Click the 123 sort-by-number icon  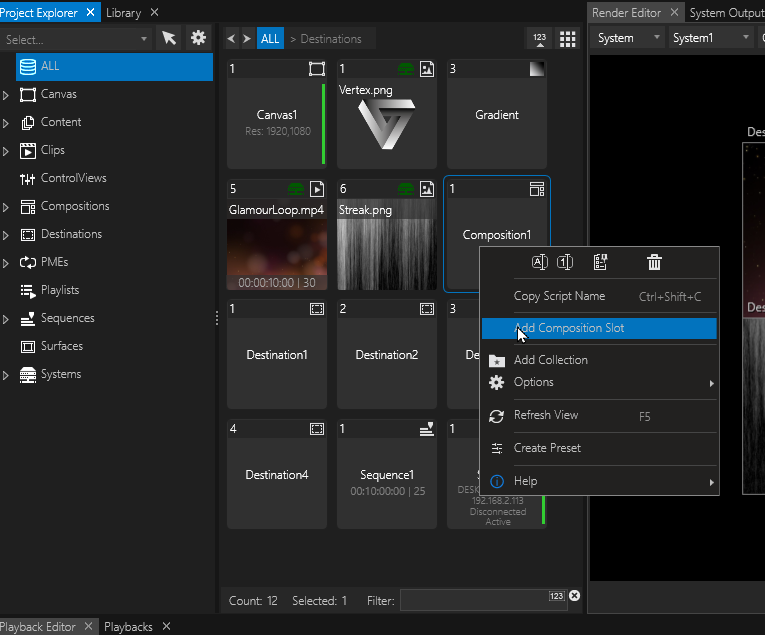click(x=540, y=39)
